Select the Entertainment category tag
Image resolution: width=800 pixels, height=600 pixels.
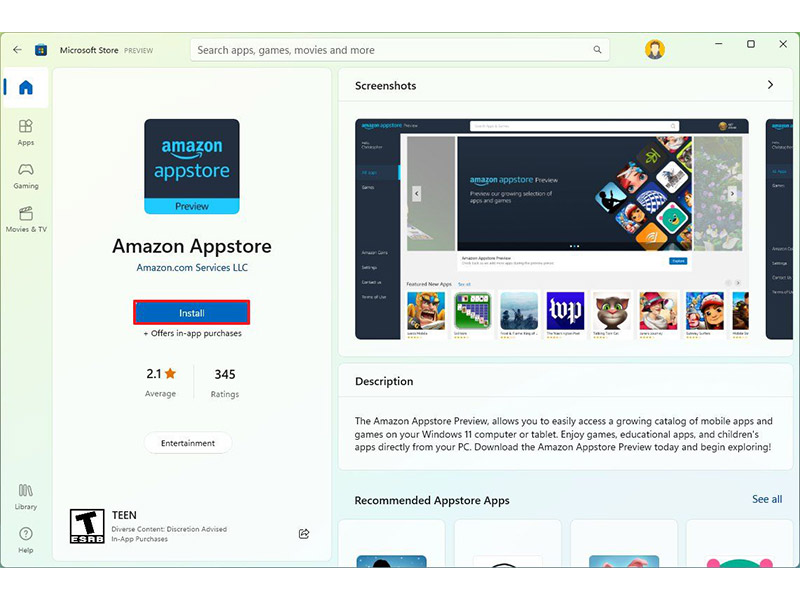coord(188,443)
